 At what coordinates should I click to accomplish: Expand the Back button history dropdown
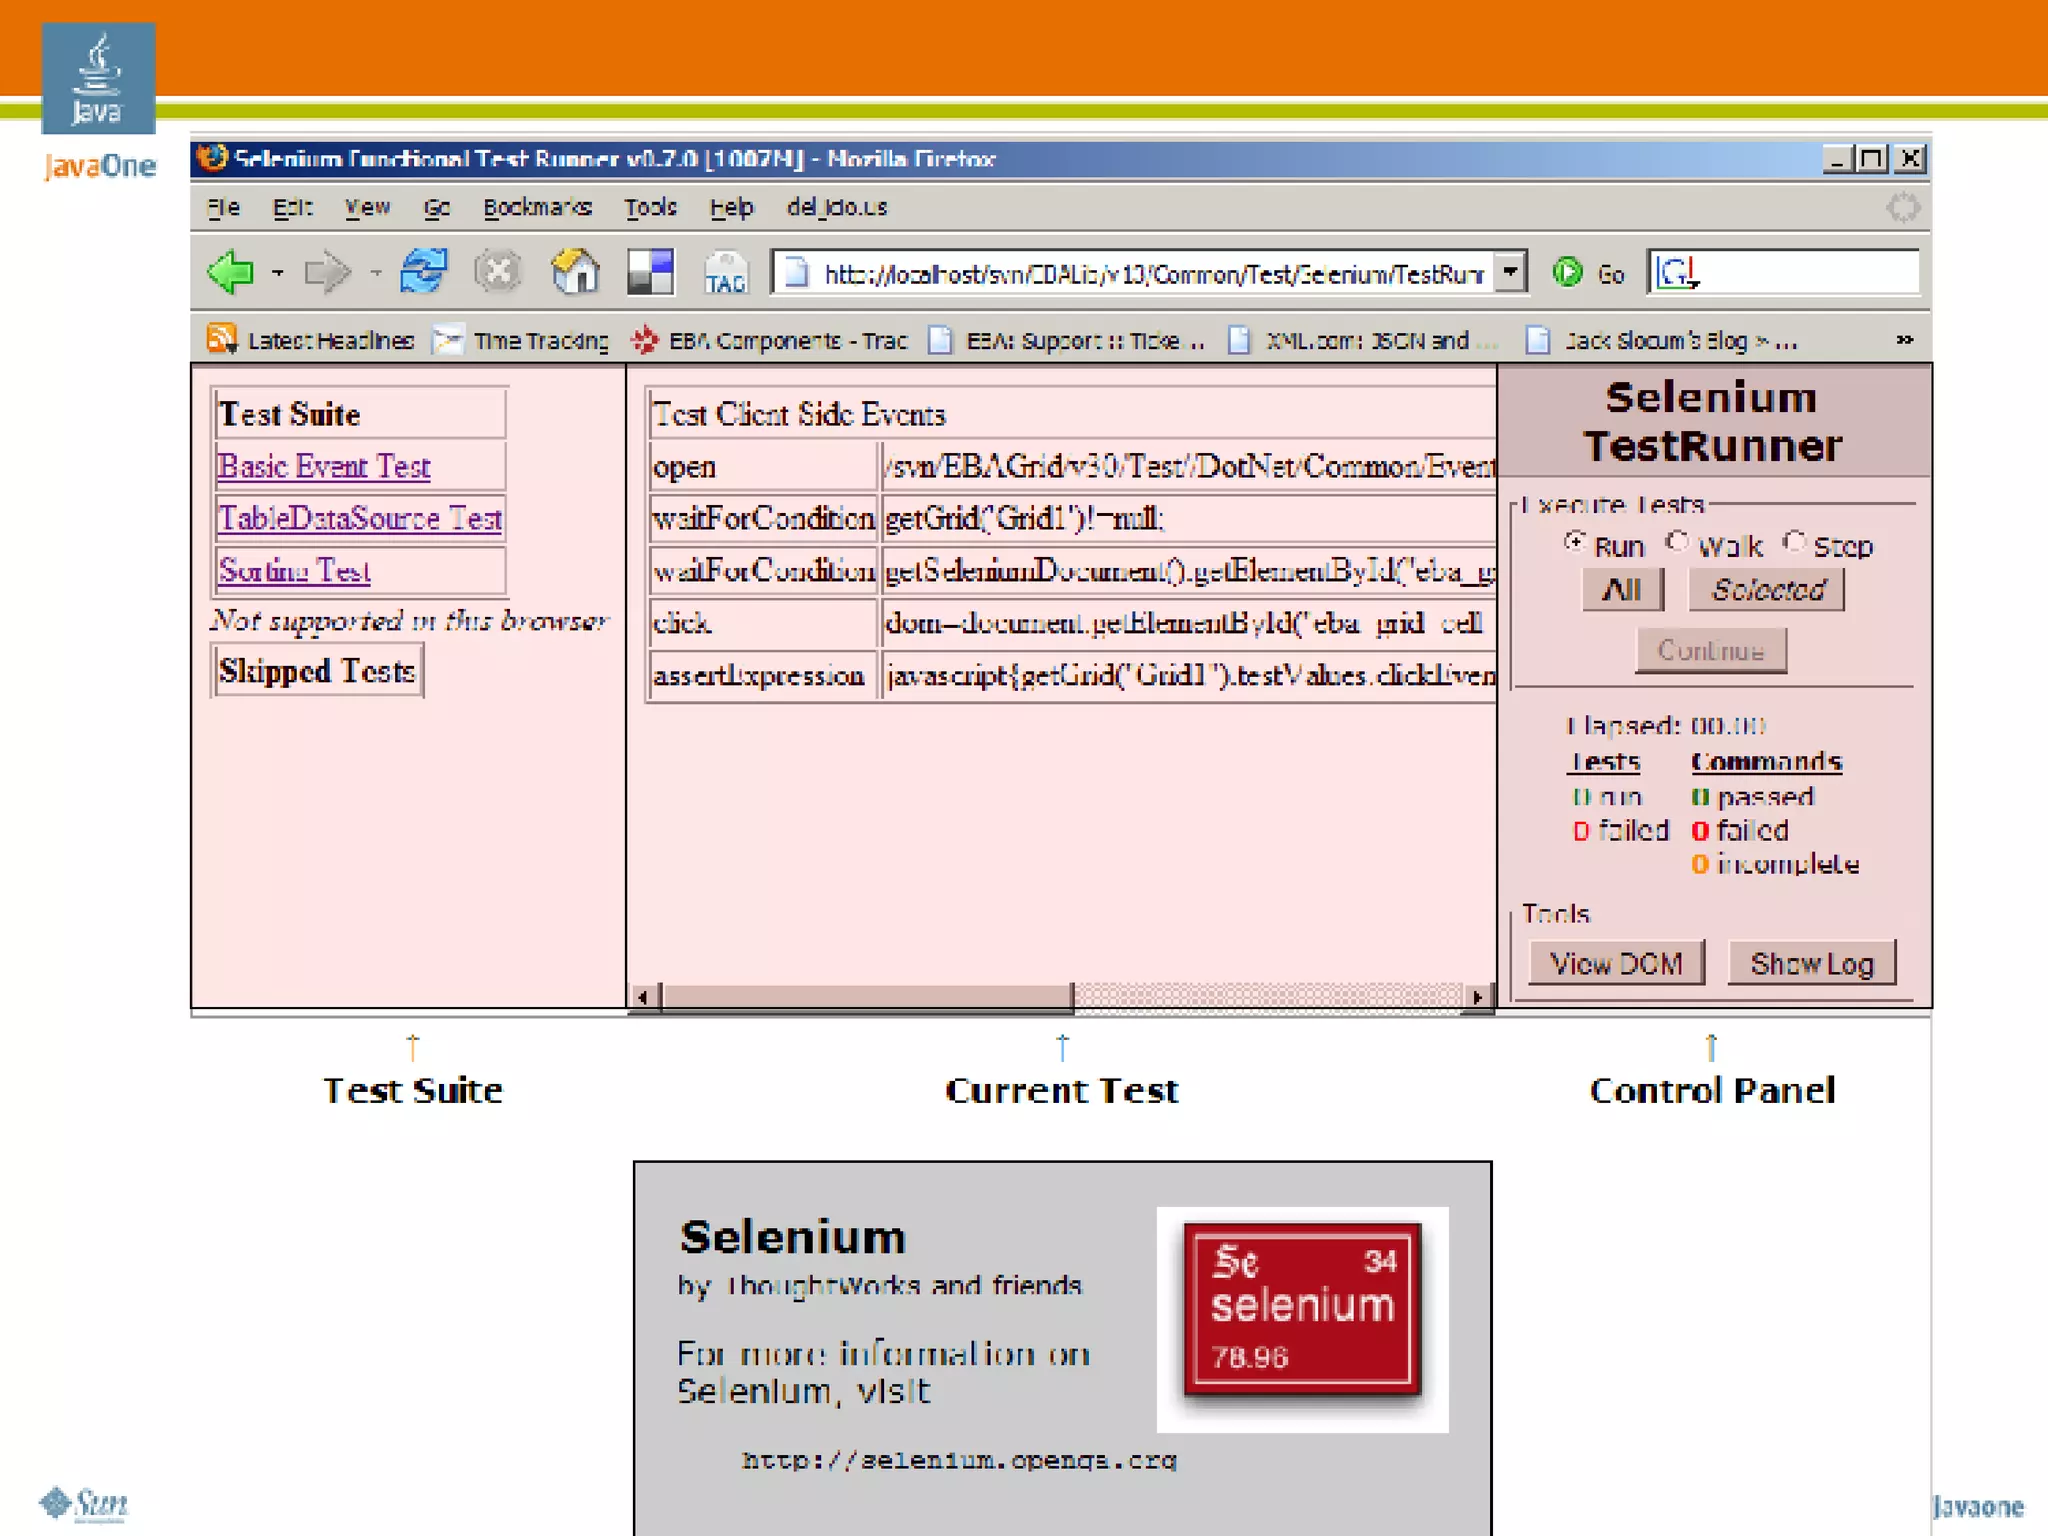point(277,272)
